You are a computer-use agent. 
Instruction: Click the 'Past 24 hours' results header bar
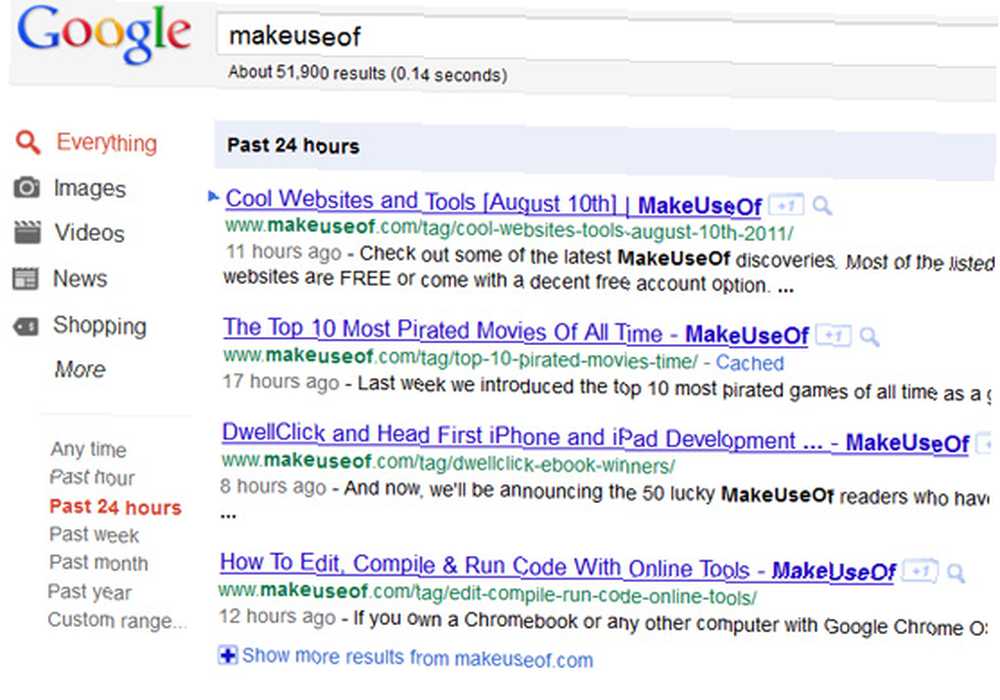pyautogui.click(x=605, y=148)
